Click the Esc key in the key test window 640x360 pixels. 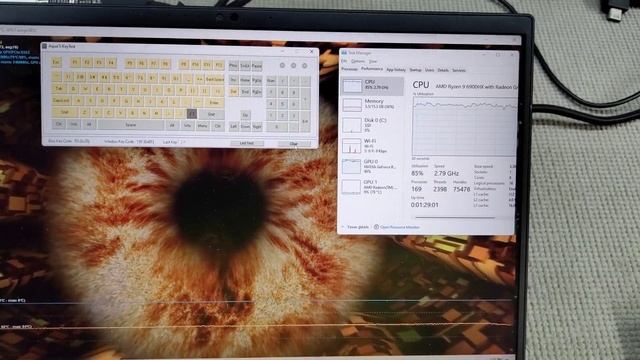tap(56, 62)
